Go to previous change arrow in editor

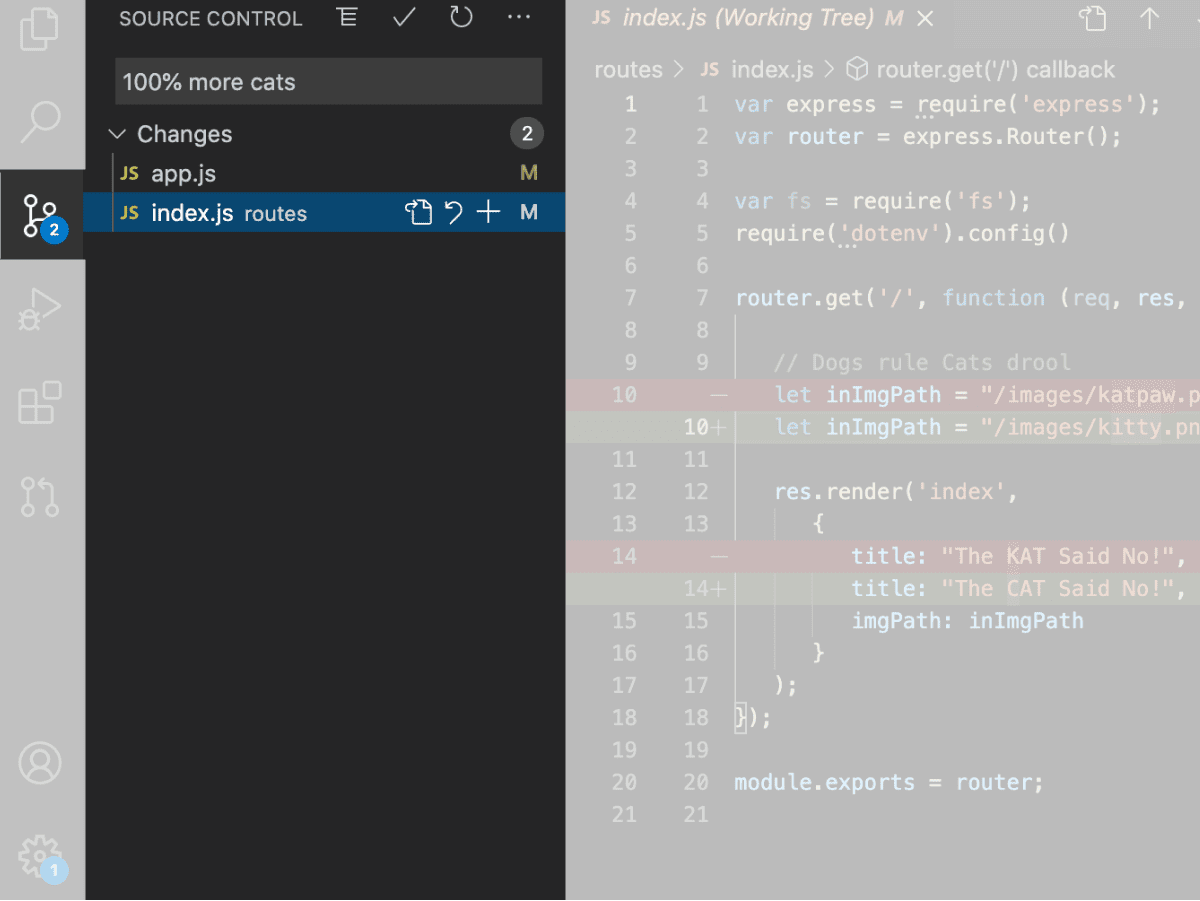[1150, 18]
